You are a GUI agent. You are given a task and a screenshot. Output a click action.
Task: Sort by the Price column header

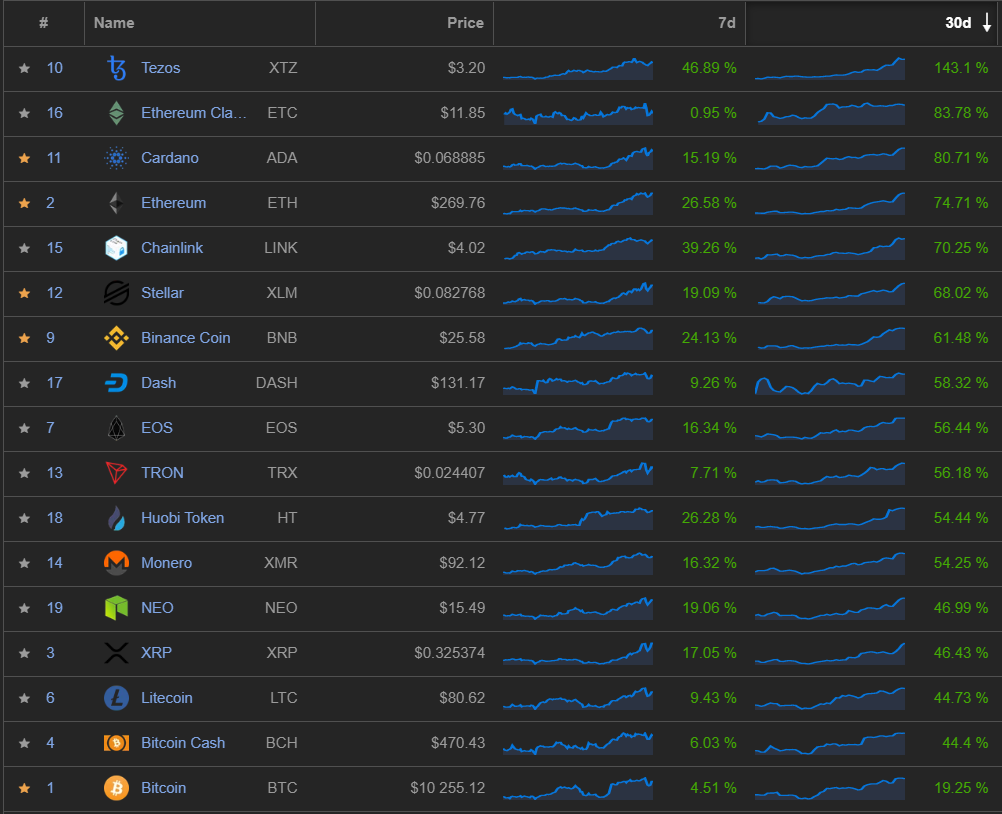pos(405,23)
